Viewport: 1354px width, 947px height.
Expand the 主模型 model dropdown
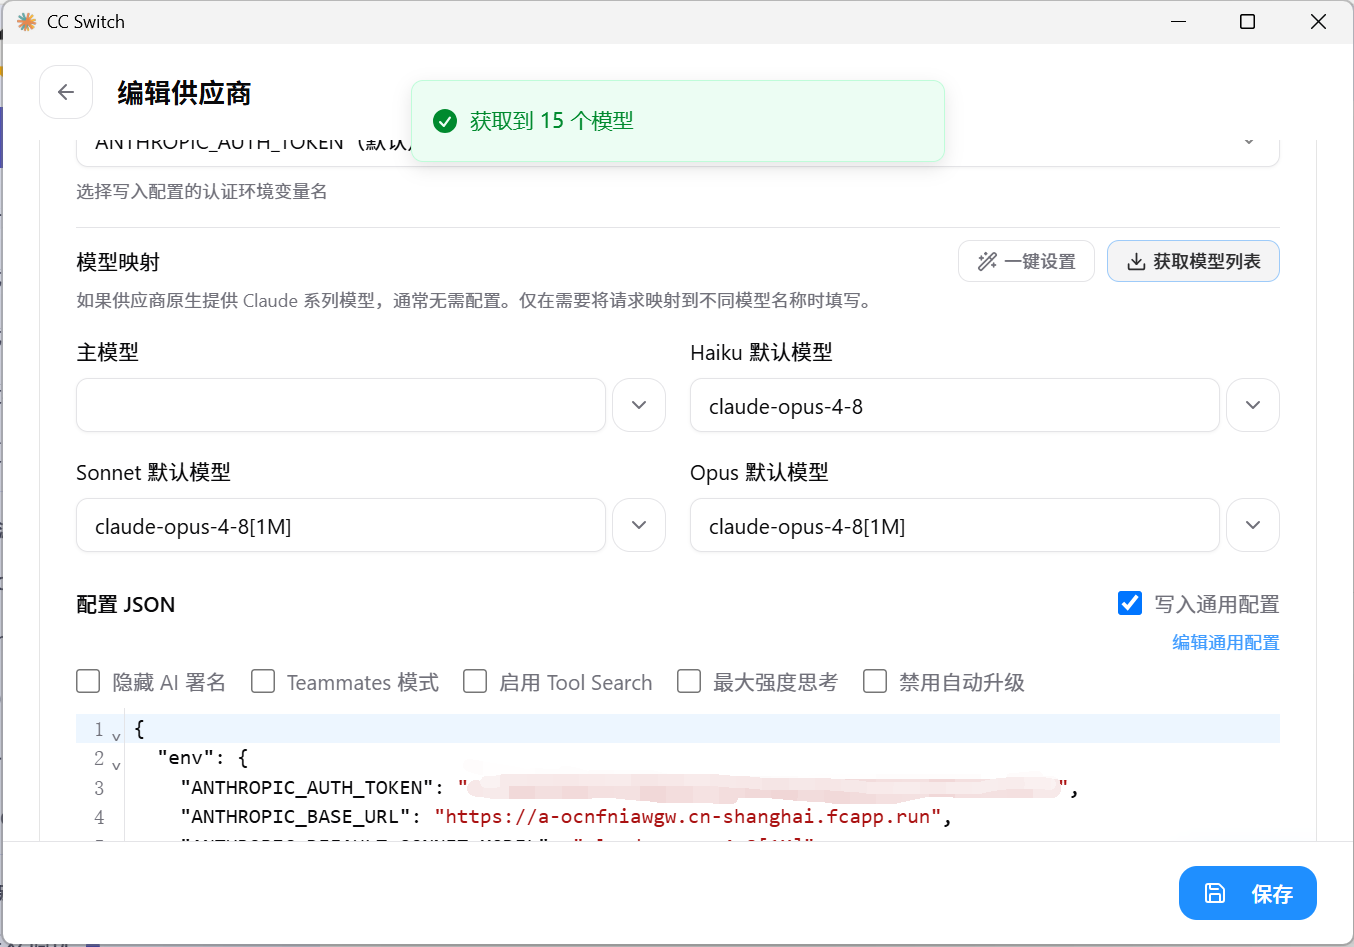click(639, 405)
